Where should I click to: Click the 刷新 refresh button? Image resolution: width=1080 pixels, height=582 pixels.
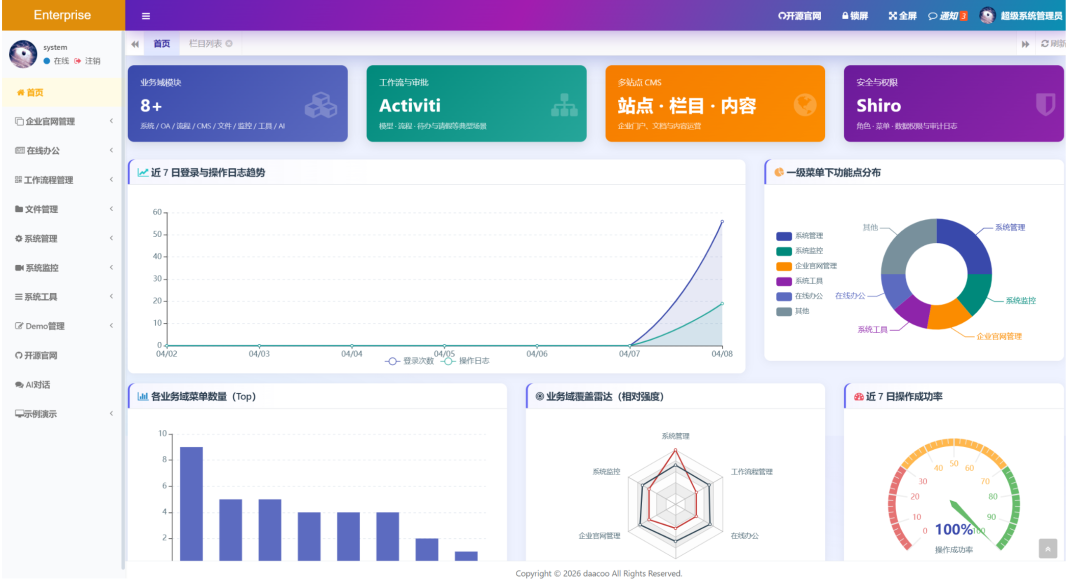1053,43
